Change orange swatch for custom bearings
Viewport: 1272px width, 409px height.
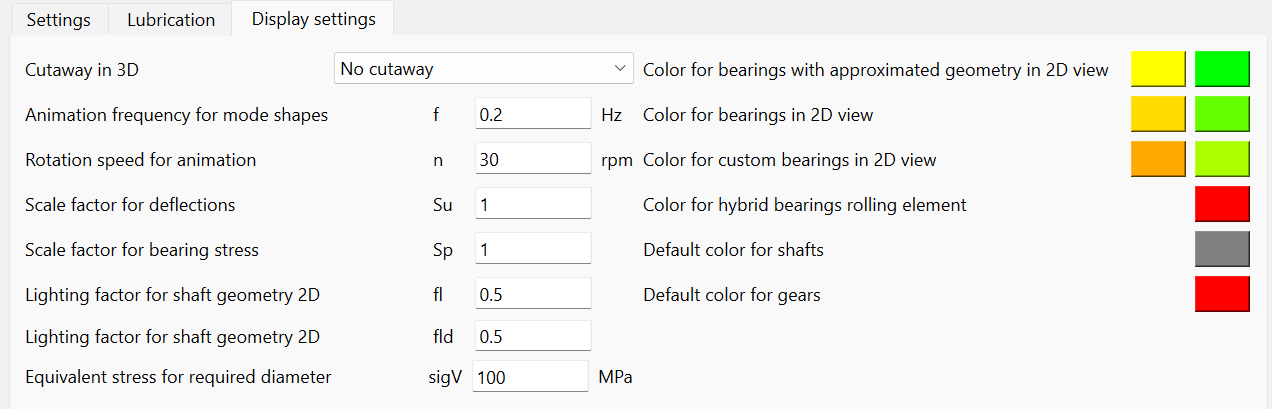pos(1158,159)
